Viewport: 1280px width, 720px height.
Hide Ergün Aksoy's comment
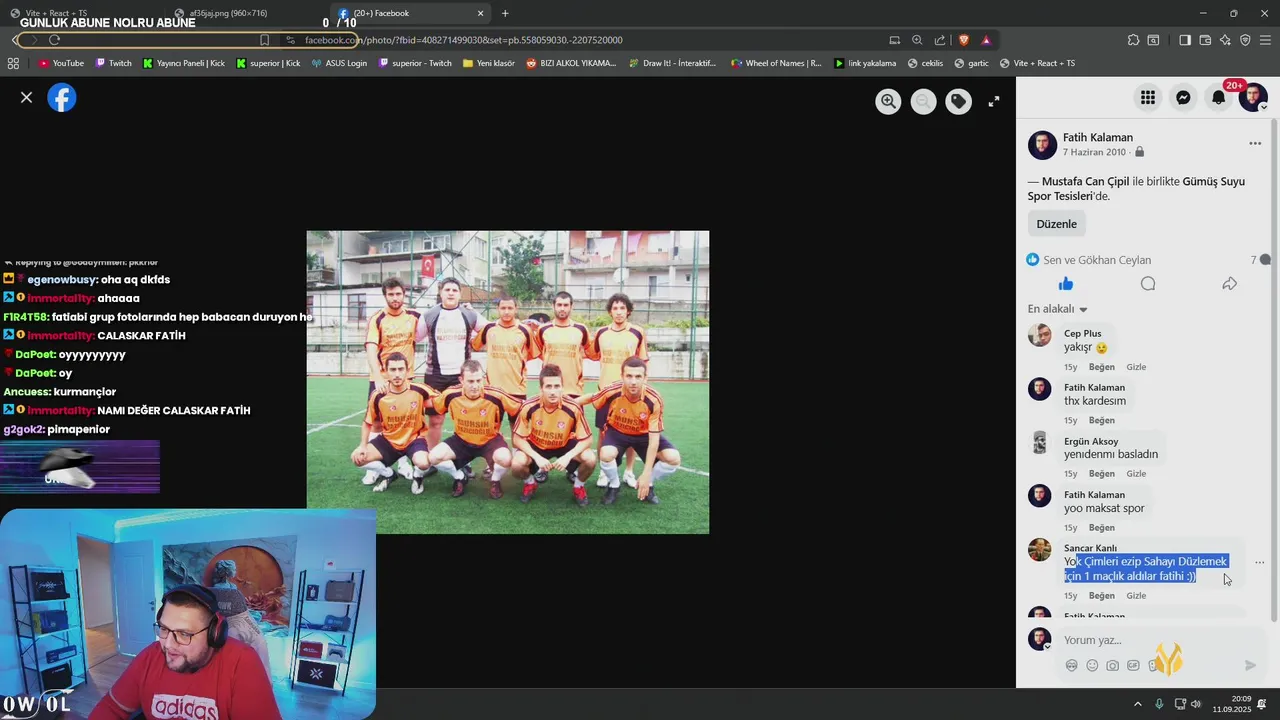pos(1136,474)
